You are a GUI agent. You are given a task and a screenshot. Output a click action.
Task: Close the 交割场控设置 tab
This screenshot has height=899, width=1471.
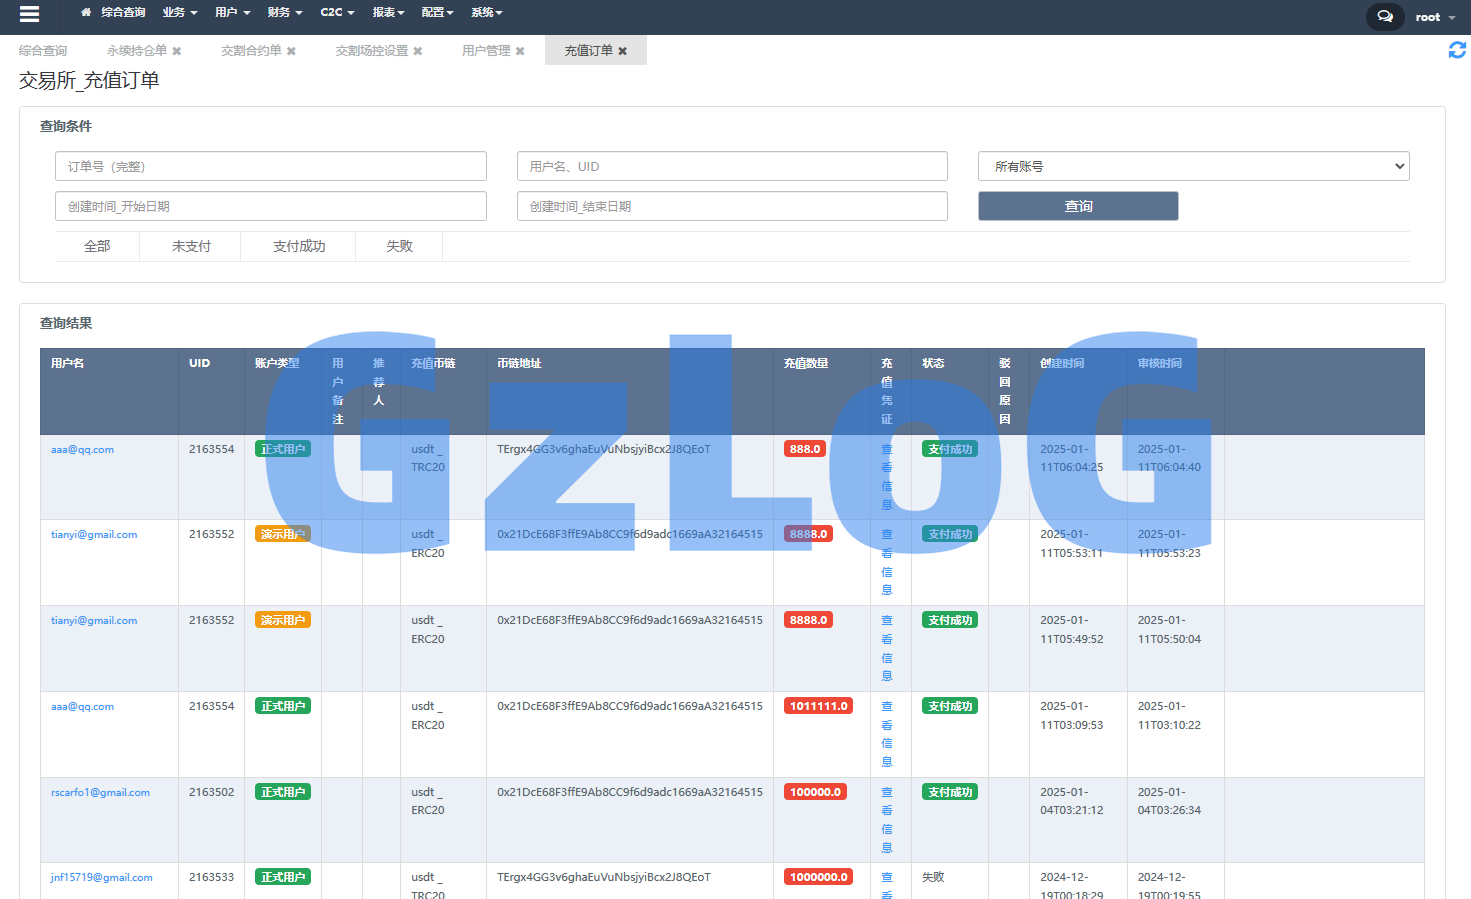point(418,51)
